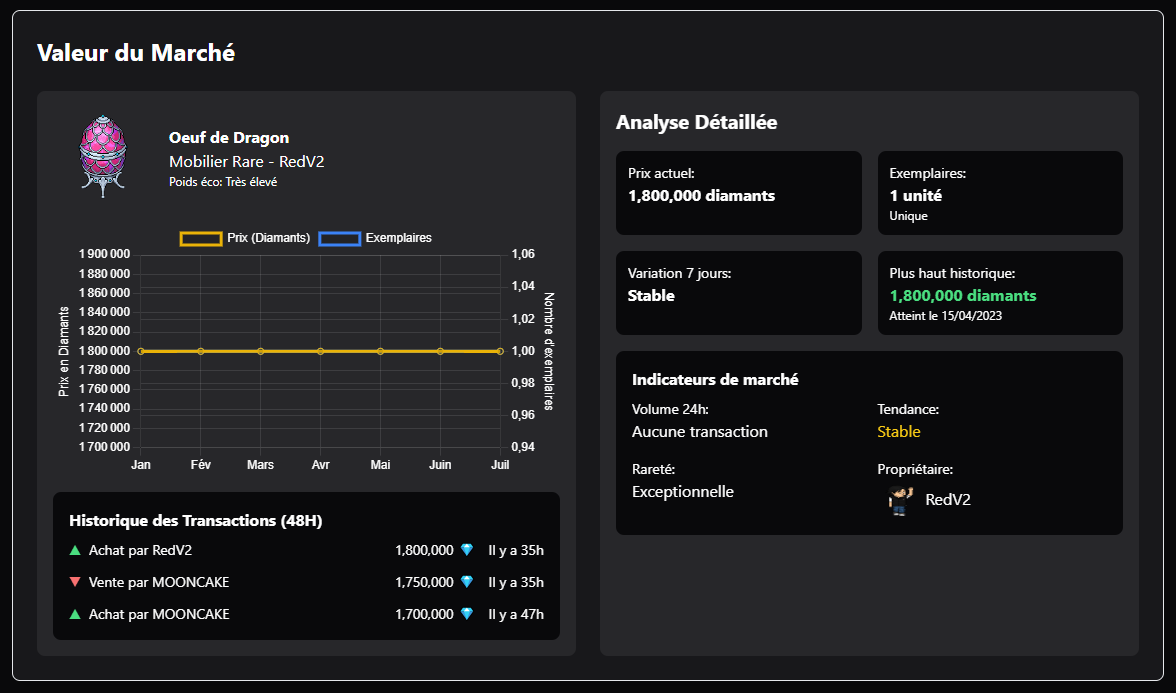Select the Achat par MOONCAKE transaction label
1176x693 pixels.
[x=159, y=614]
